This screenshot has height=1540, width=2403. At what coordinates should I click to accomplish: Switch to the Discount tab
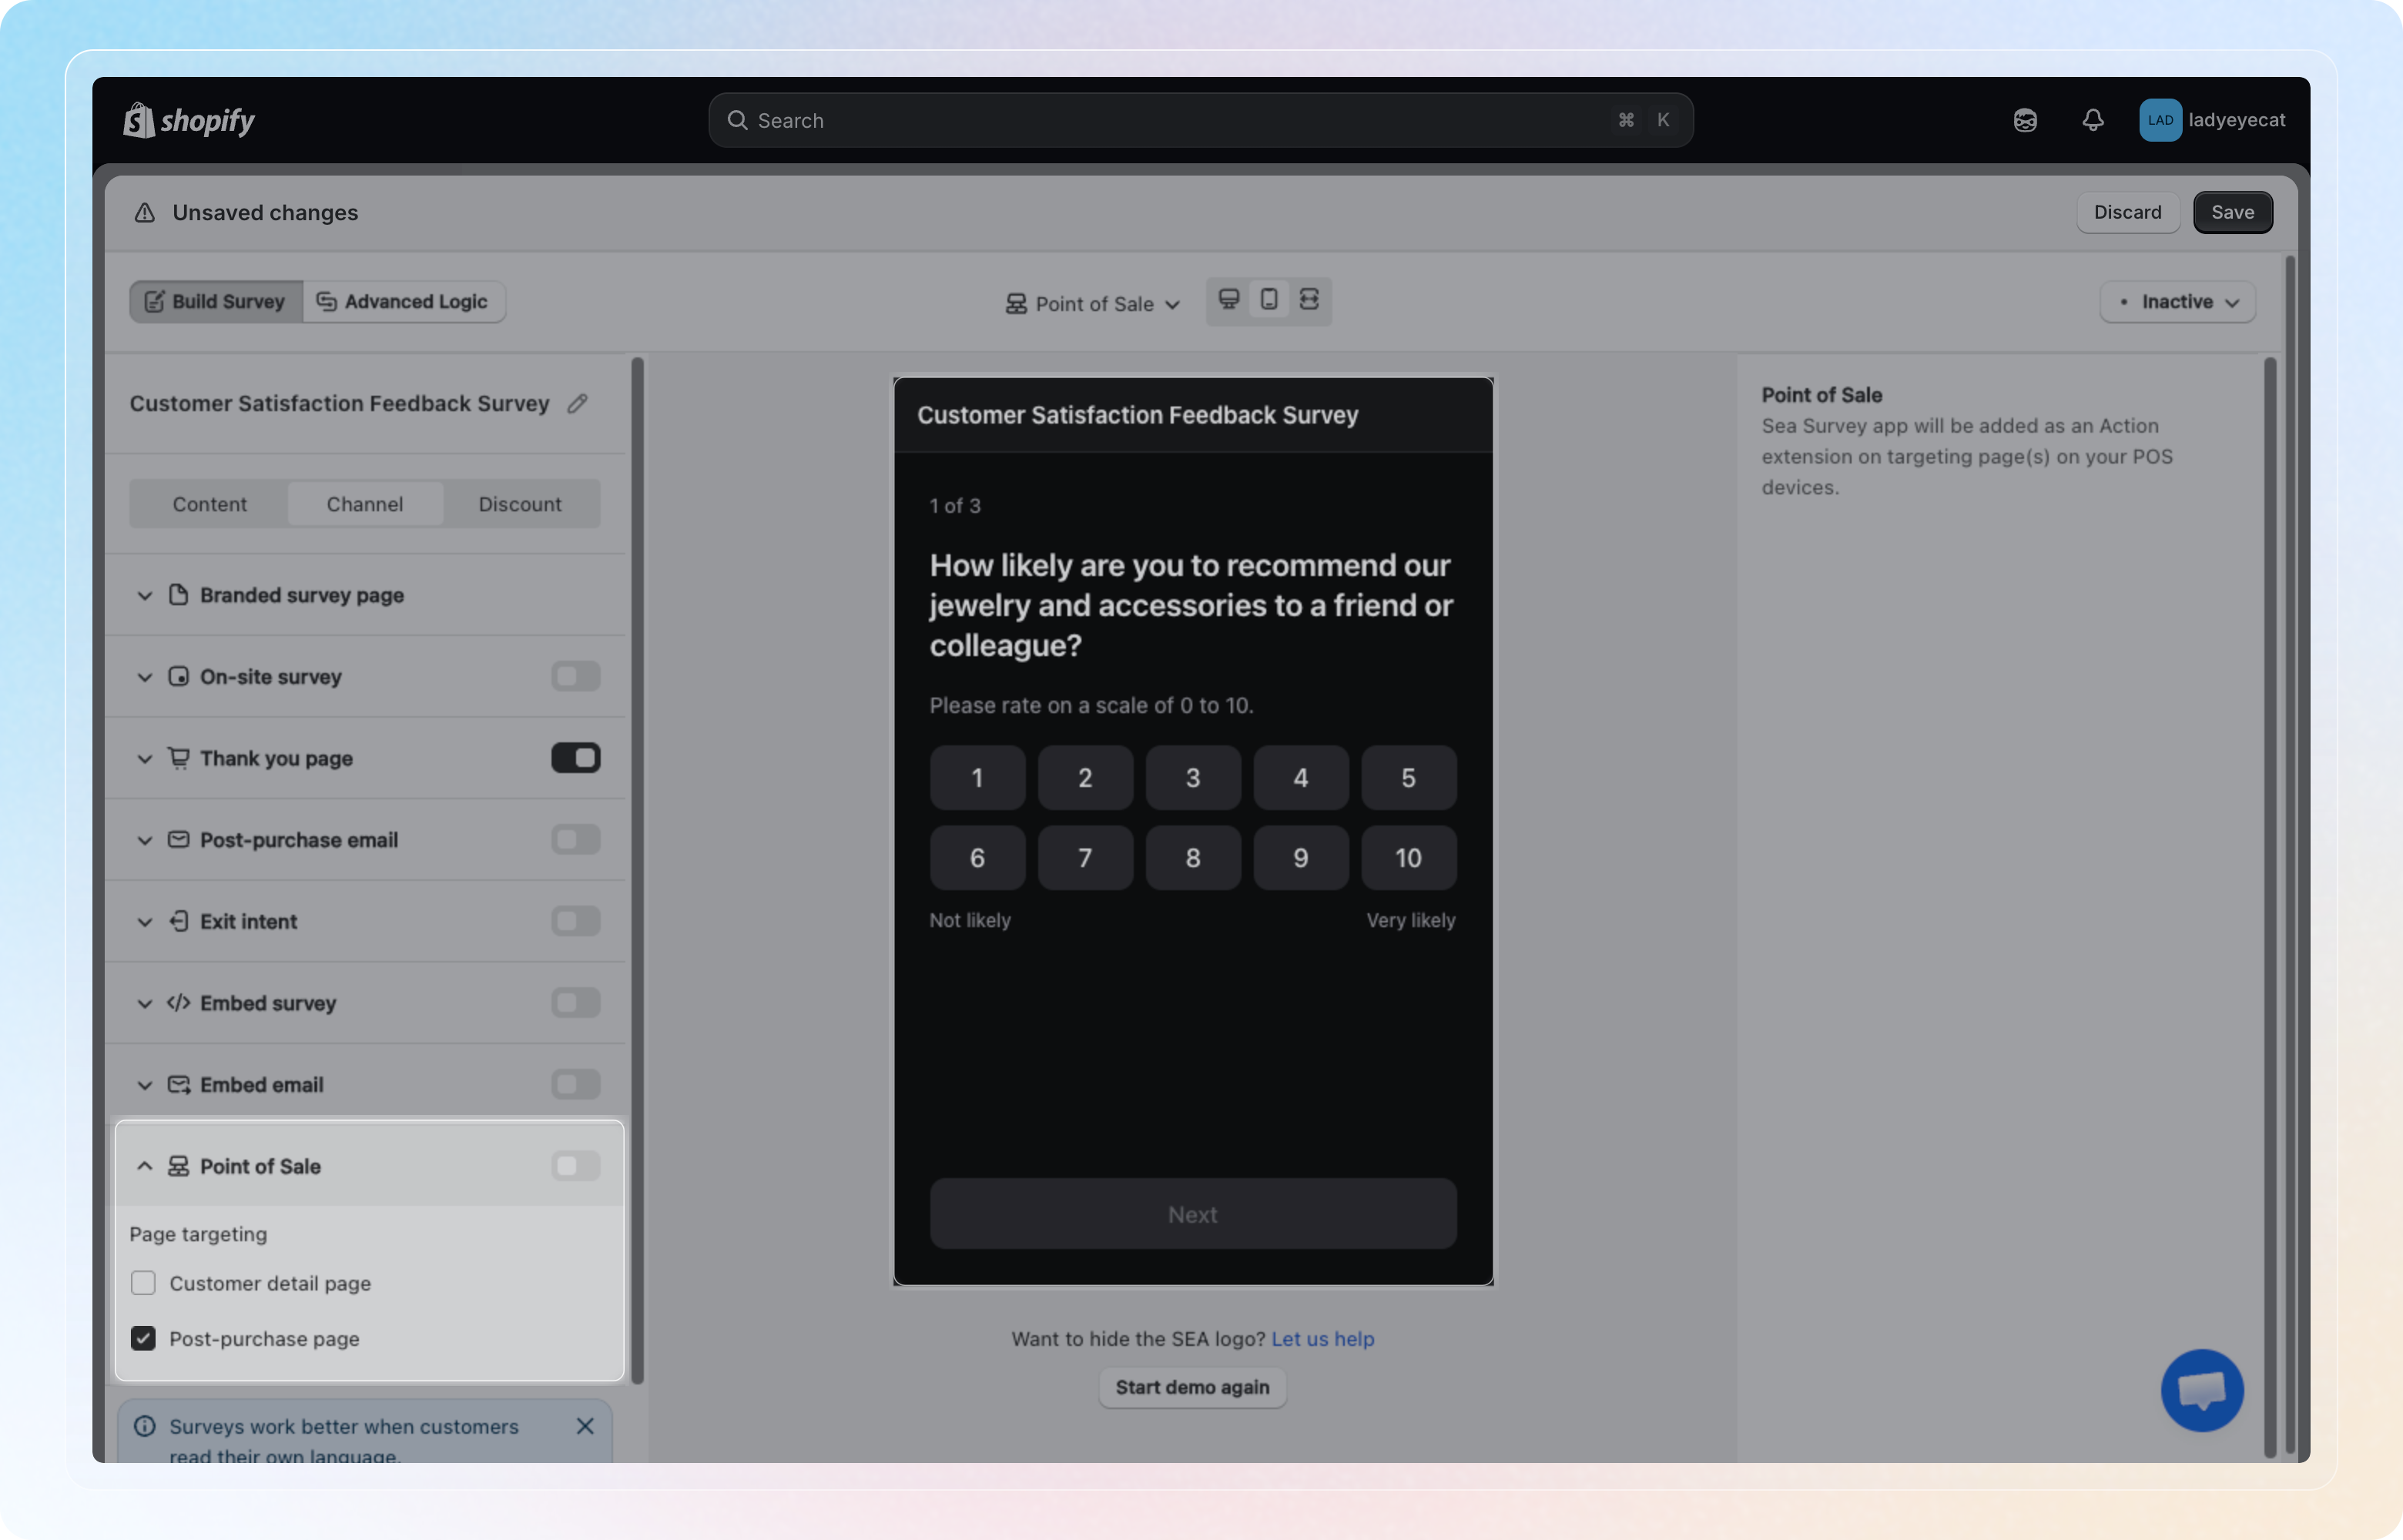520,504
